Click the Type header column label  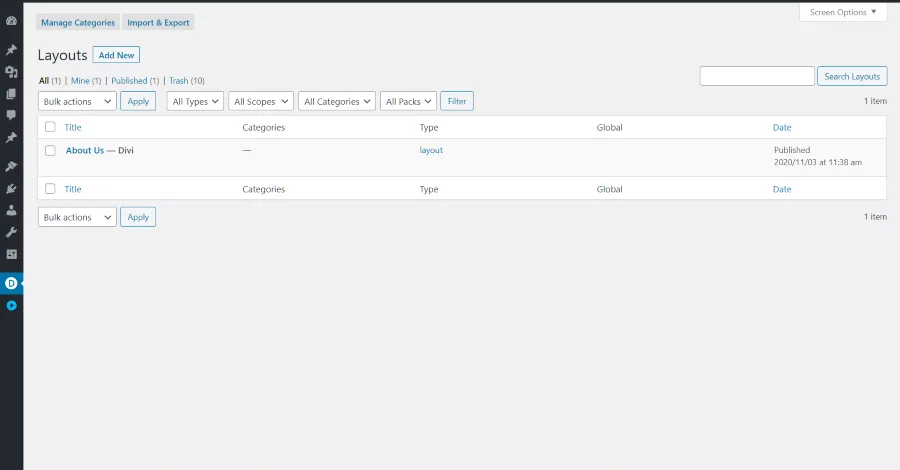[429, 127]
